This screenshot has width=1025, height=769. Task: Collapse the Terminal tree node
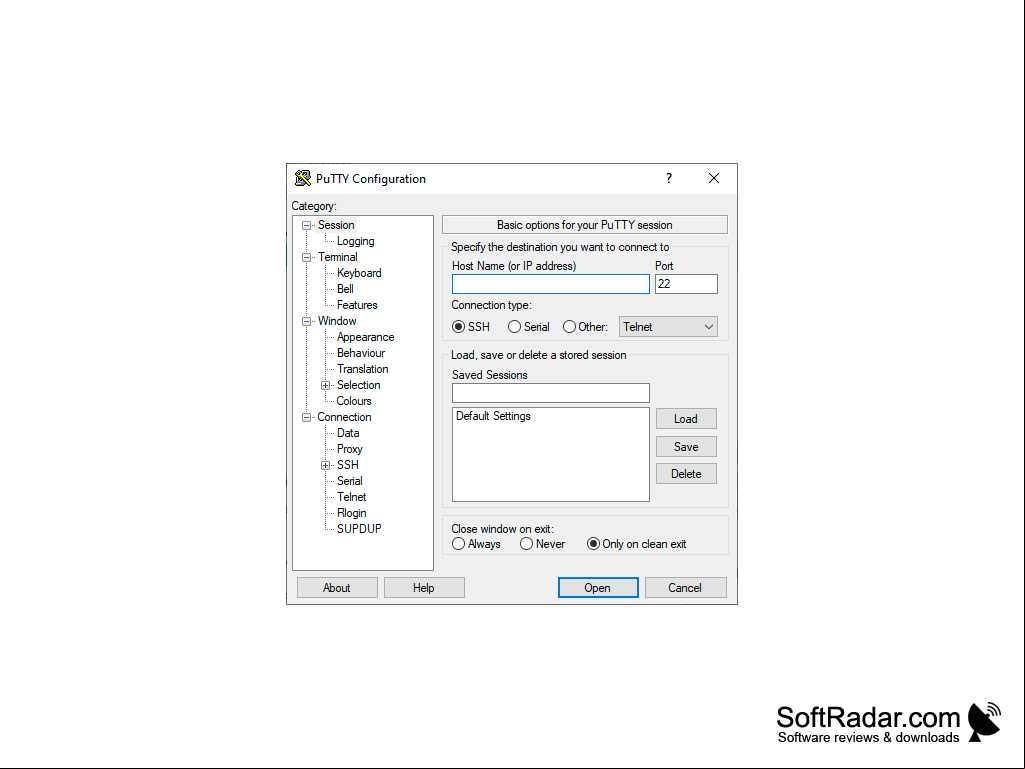[306, 258]
